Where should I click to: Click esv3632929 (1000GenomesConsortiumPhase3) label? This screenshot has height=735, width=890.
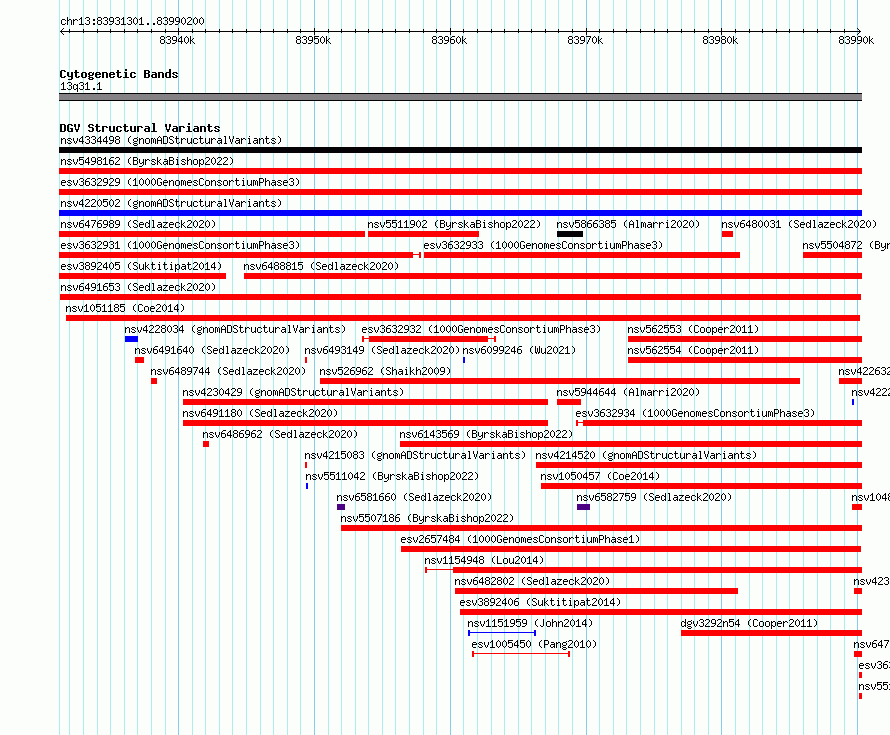tap(180, 182)
